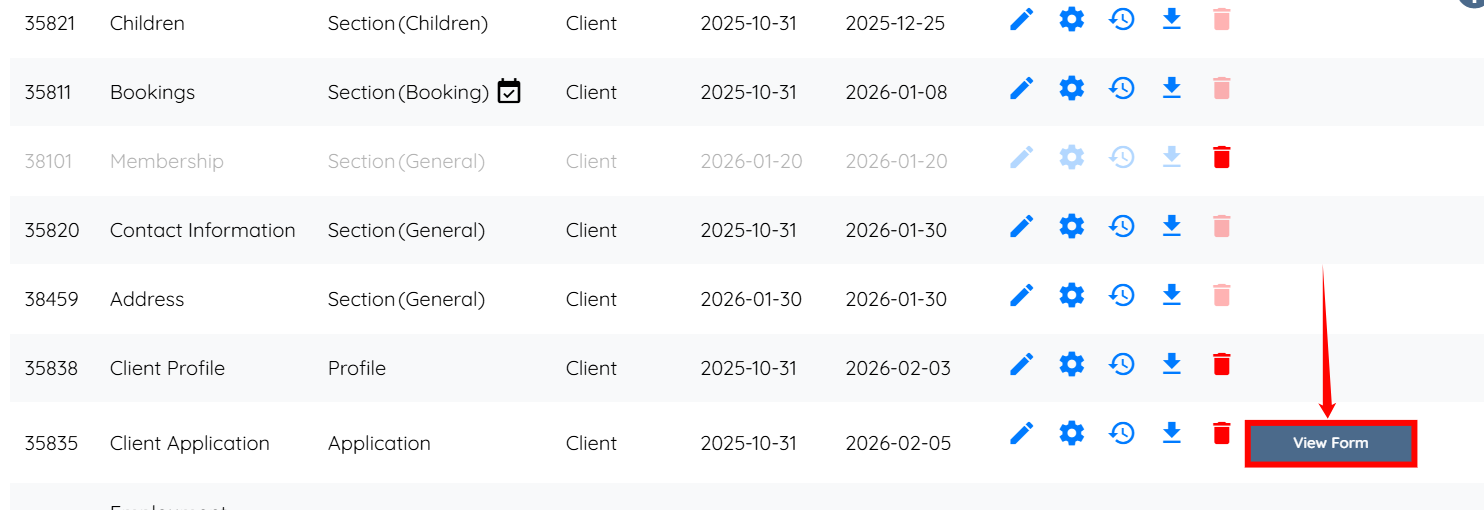
Task: Click the View Form button
Action: pyautogui.click(x=1330, y=443)
